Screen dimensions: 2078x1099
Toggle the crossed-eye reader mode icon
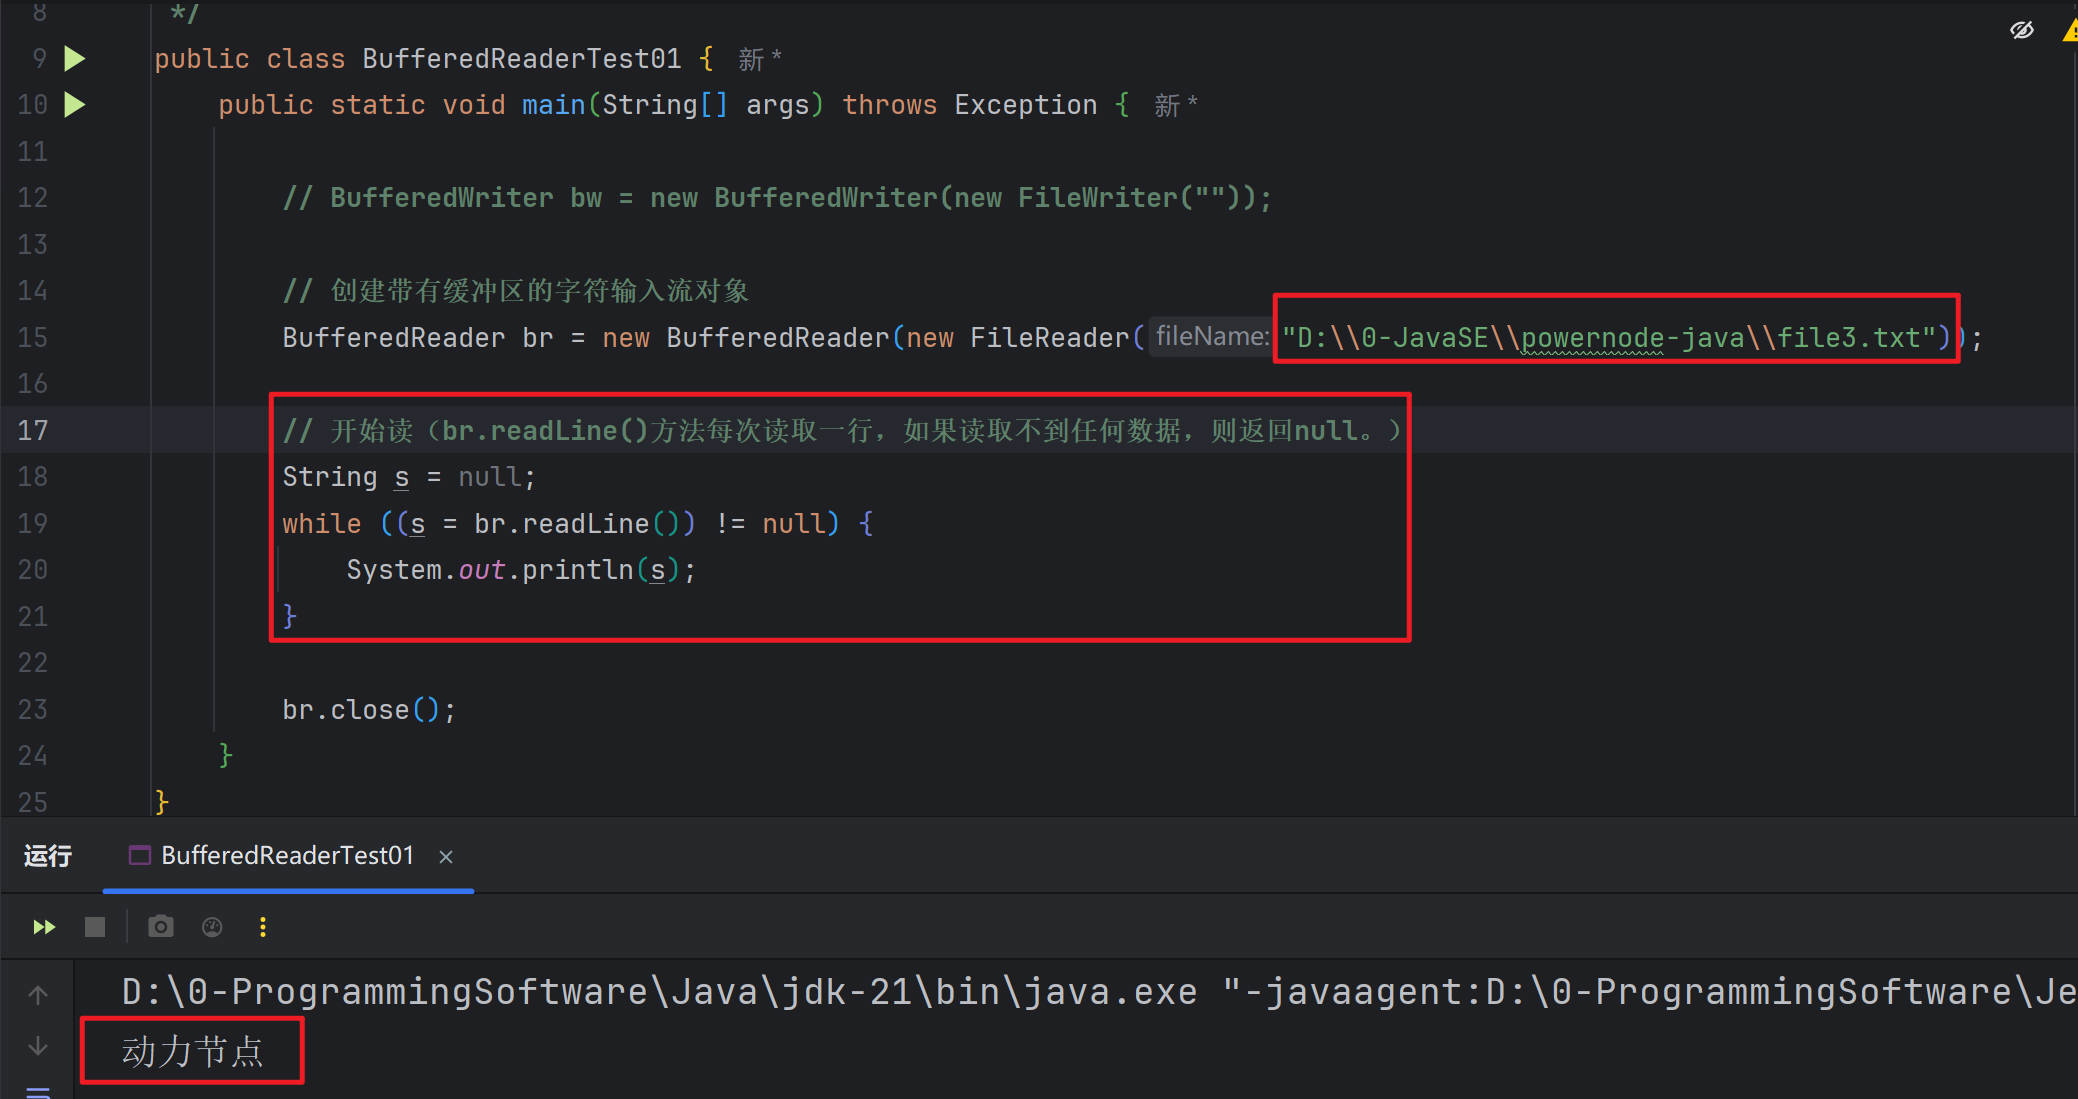point(2021,30)
